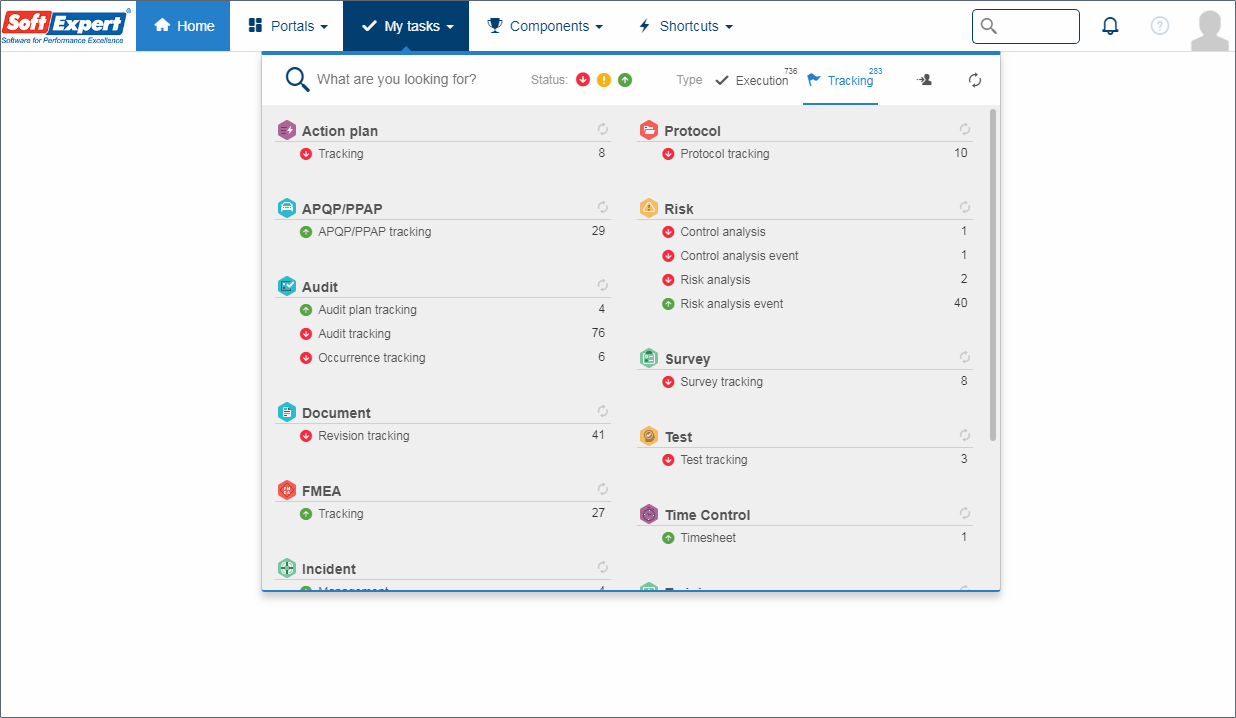Viewport: 1236px width, 718px height.
Task: Open the user profile avatar
Action: click(x=1210, y=30)
